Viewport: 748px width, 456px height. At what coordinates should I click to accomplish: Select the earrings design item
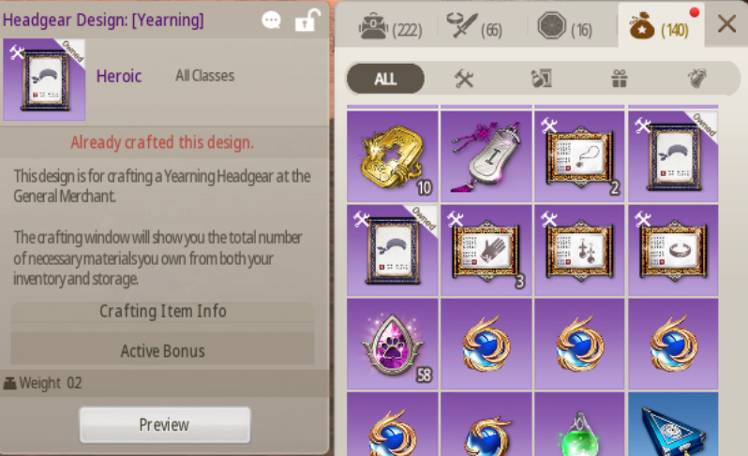click(580, 250)
